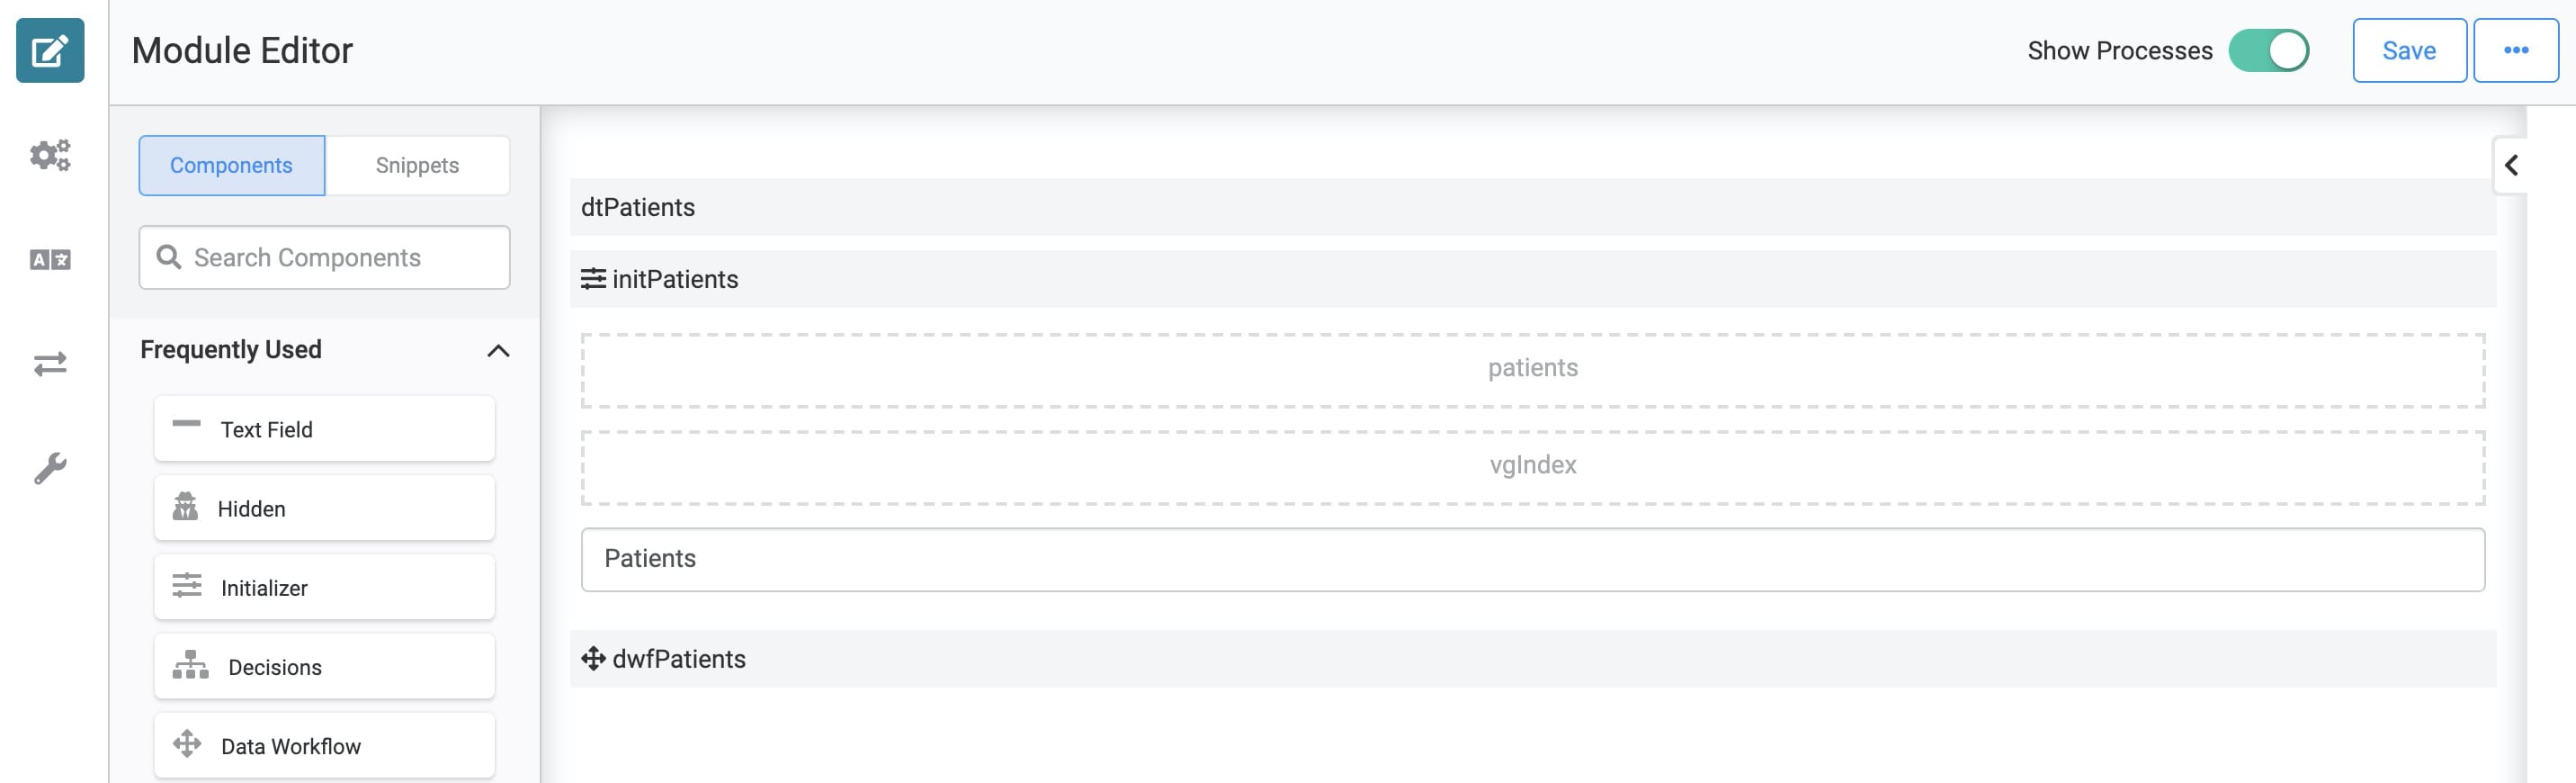
Task: Select the dtPatients component row
Action: click(x=1533, y=207)
